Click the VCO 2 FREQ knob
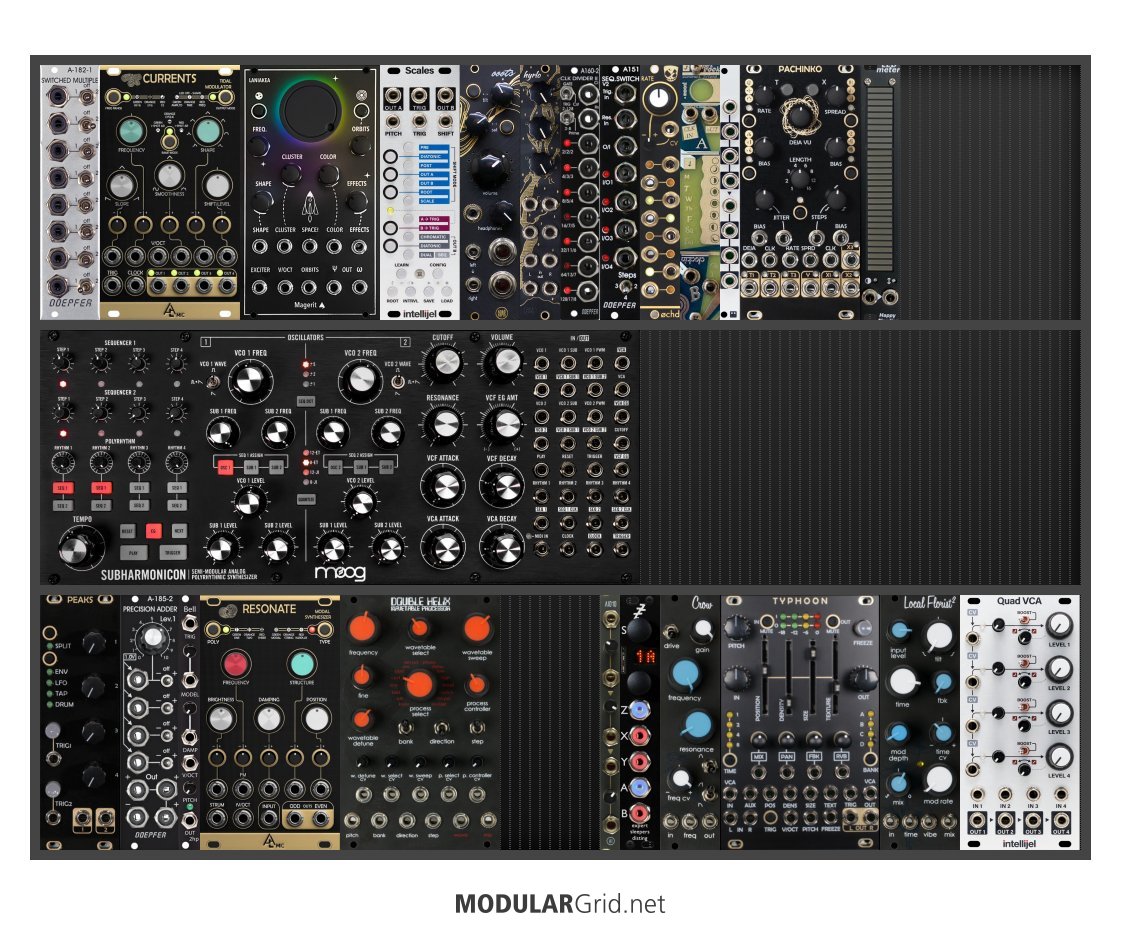Screen dimensions: 1121x925 click(360, 380)
